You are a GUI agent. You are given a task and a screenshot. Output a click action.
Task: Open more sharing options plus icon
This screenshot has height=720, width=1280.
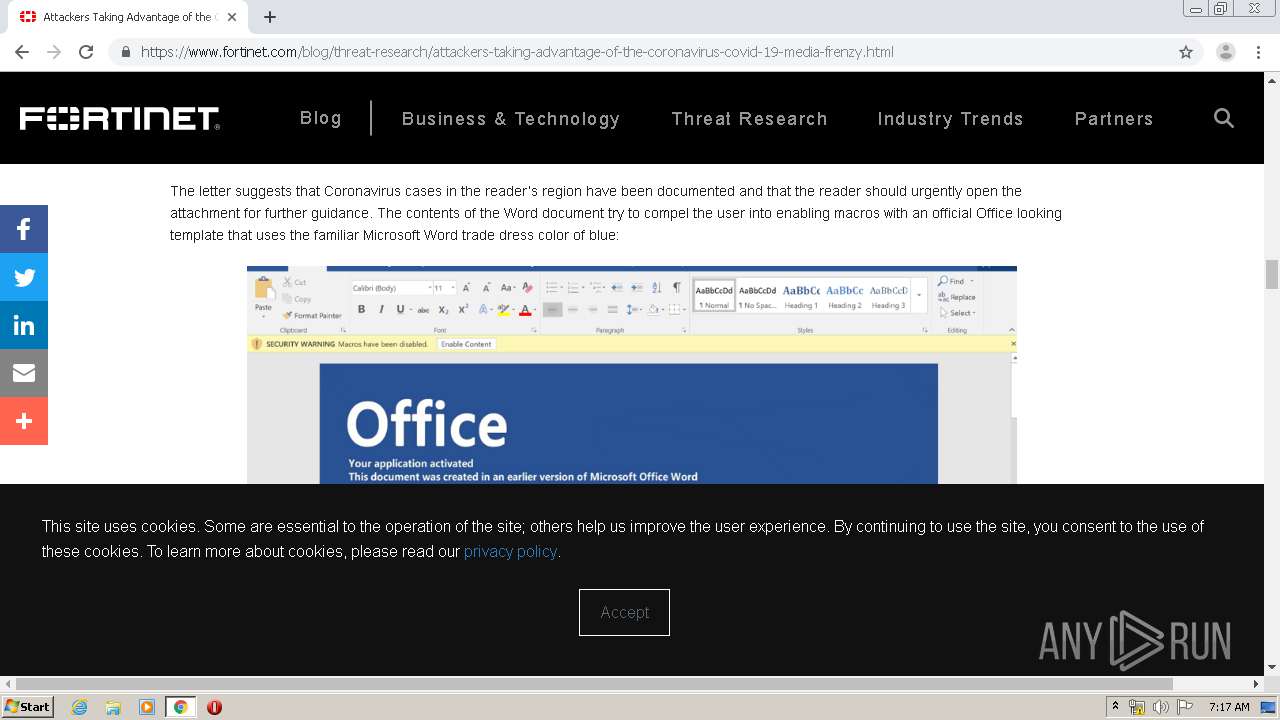24,421
